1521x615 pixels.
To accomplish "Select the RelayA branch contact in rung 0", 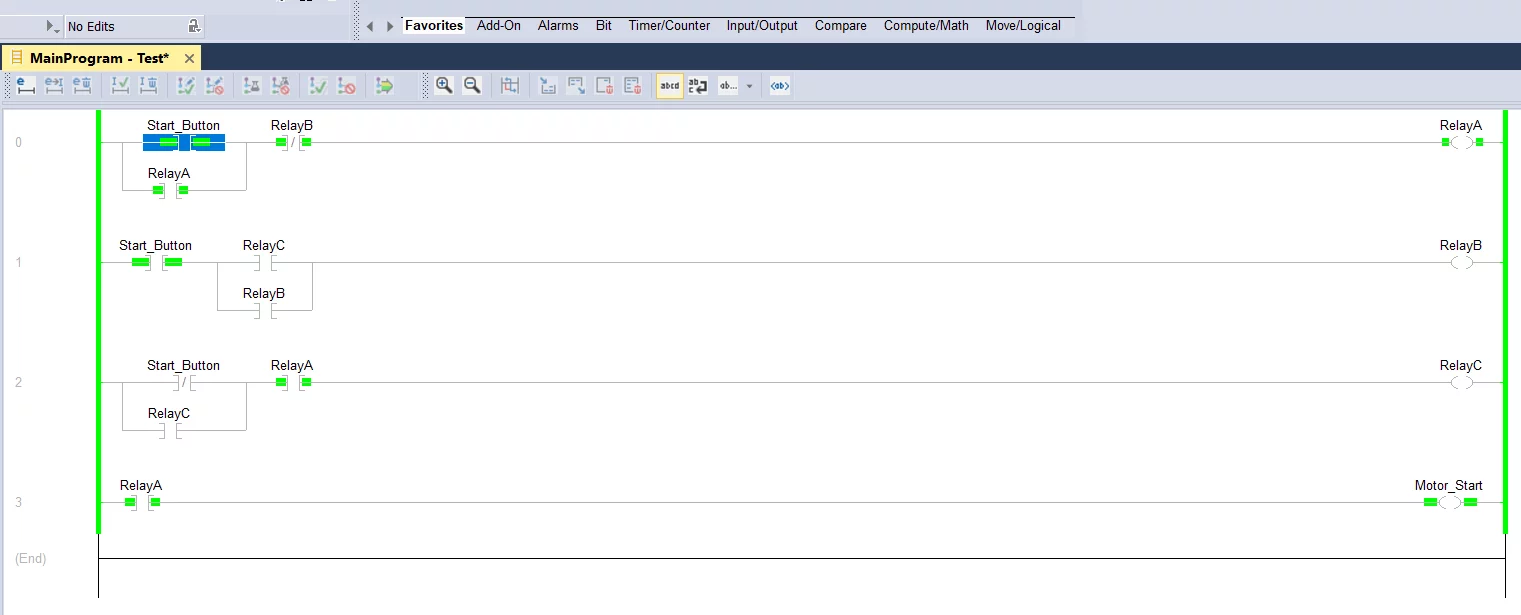I will pos(169,190).
